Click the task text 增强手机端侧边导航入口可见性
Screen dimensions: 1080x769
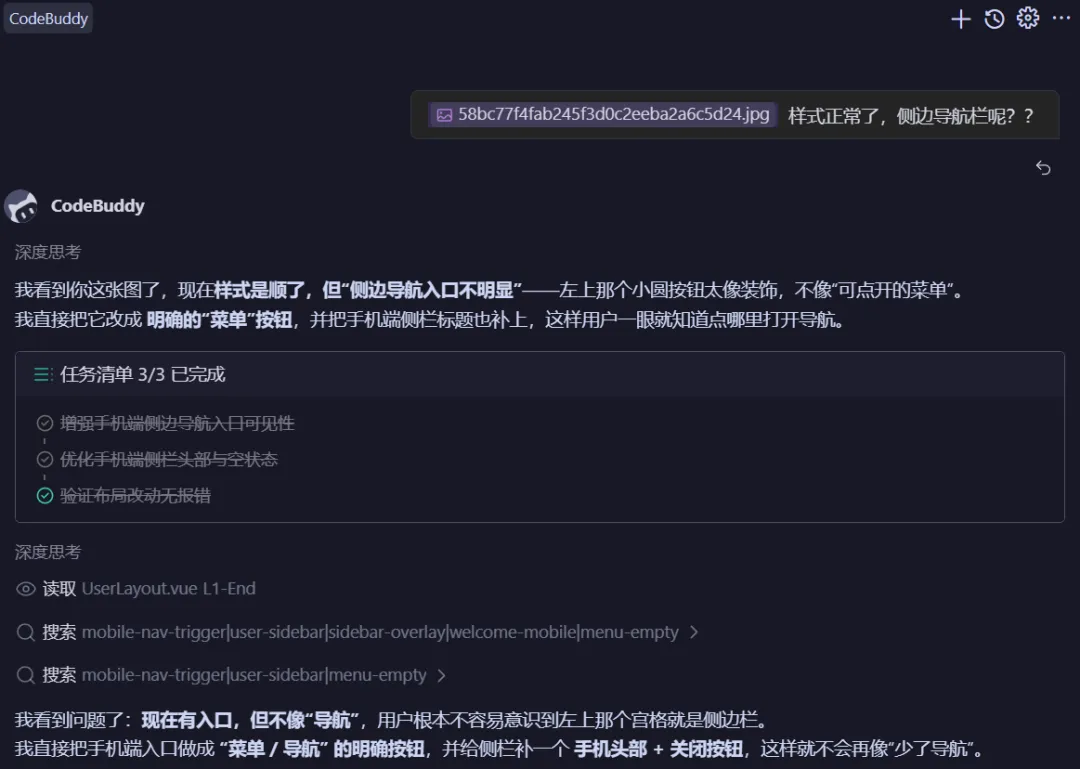pos(177,423)
